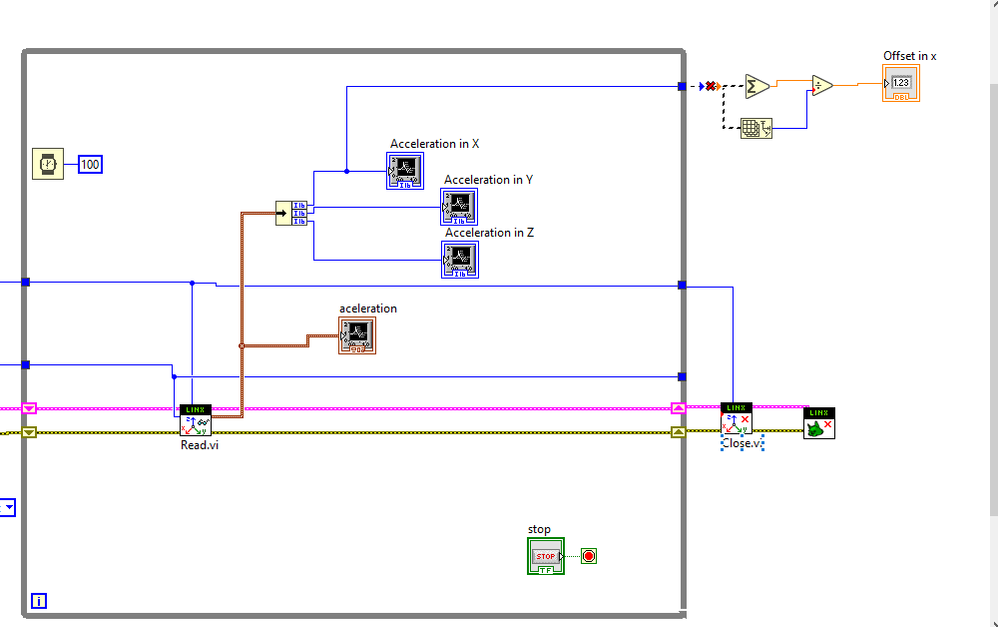Click the Offset in x numeric indicator
998x627 pixels.
click(901, 83)
